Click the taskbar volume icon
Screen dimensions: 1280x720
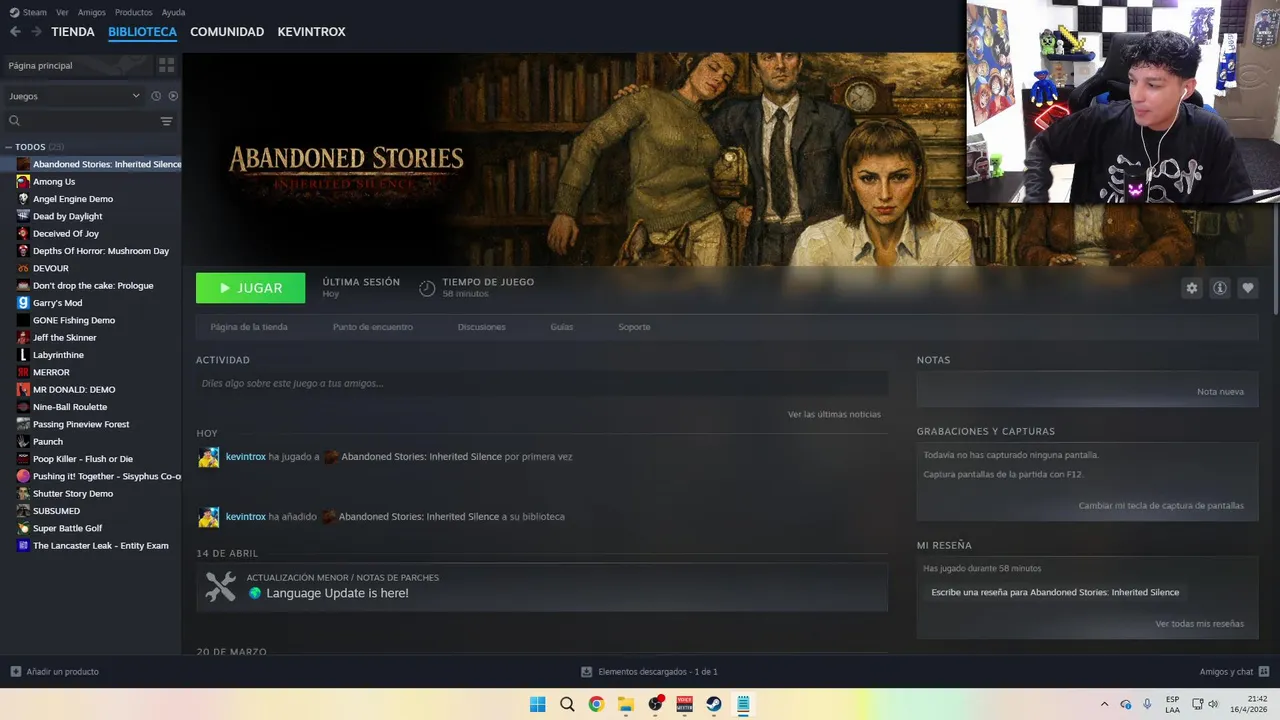[x=1213, y=704]
